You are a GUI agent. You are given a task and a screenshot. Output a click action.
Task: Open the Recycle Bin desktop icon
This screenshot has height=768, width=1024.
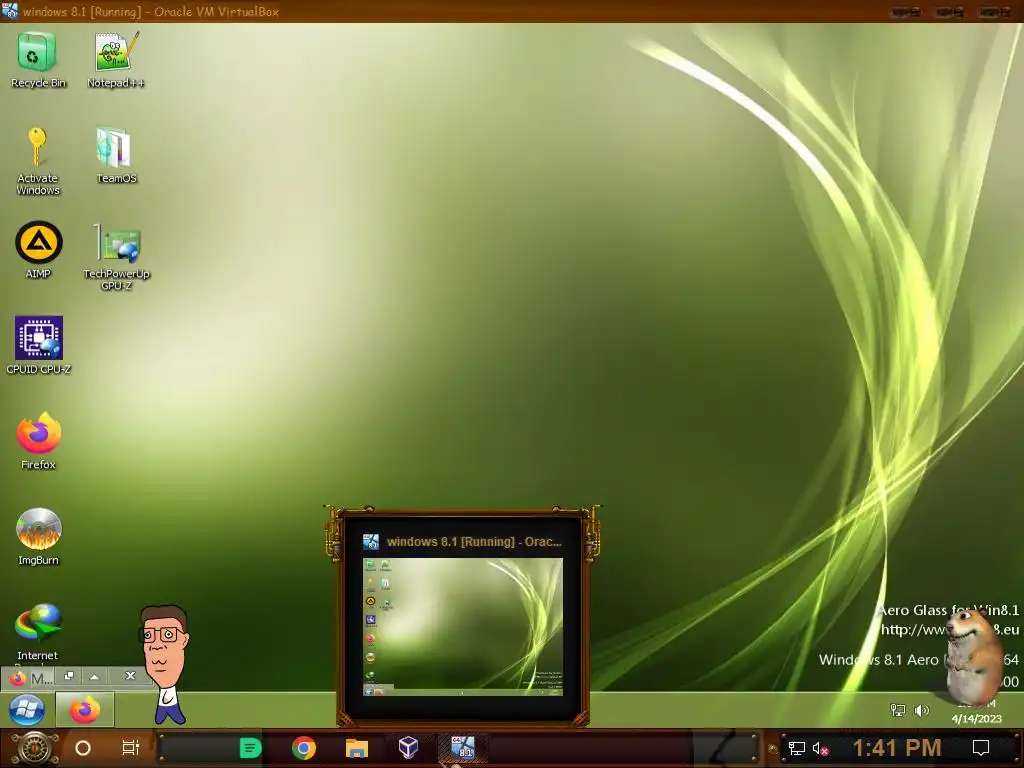point(38,59)
